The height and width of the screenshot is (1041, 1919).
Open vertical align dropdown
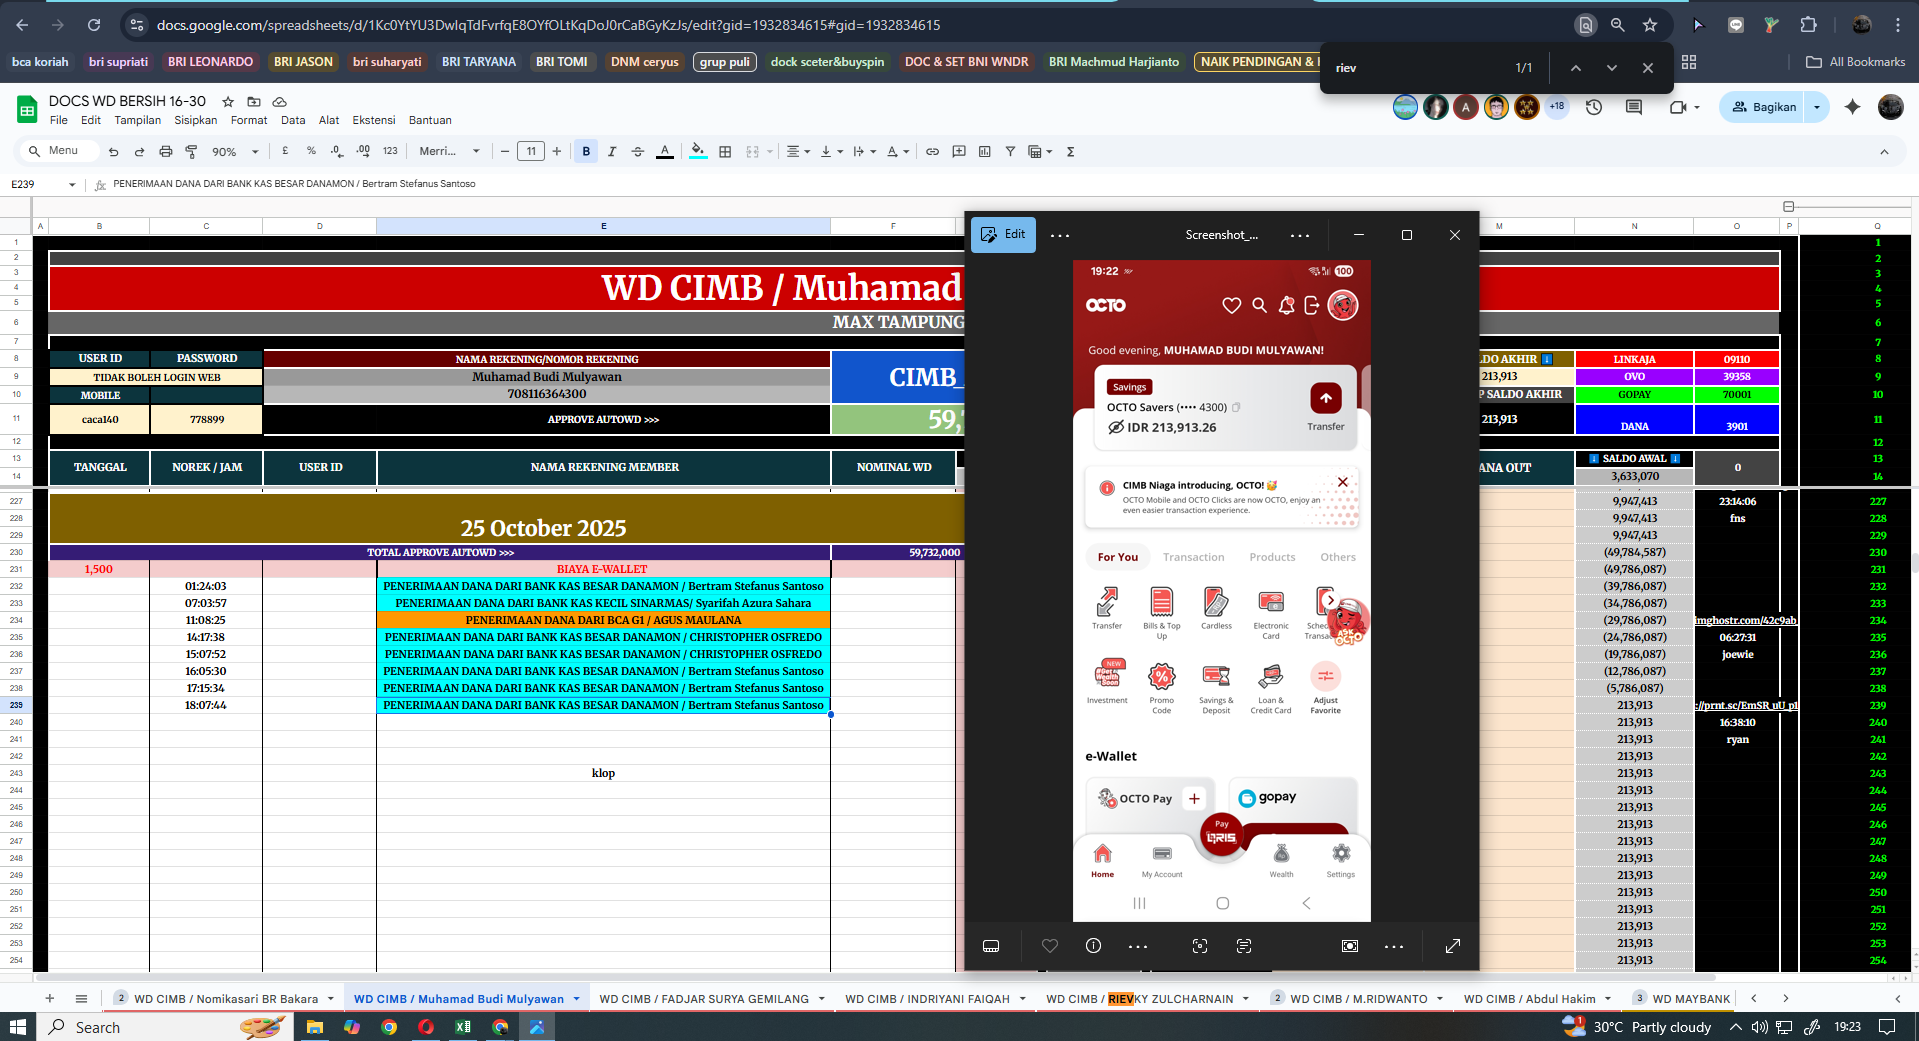pos(831,151)
